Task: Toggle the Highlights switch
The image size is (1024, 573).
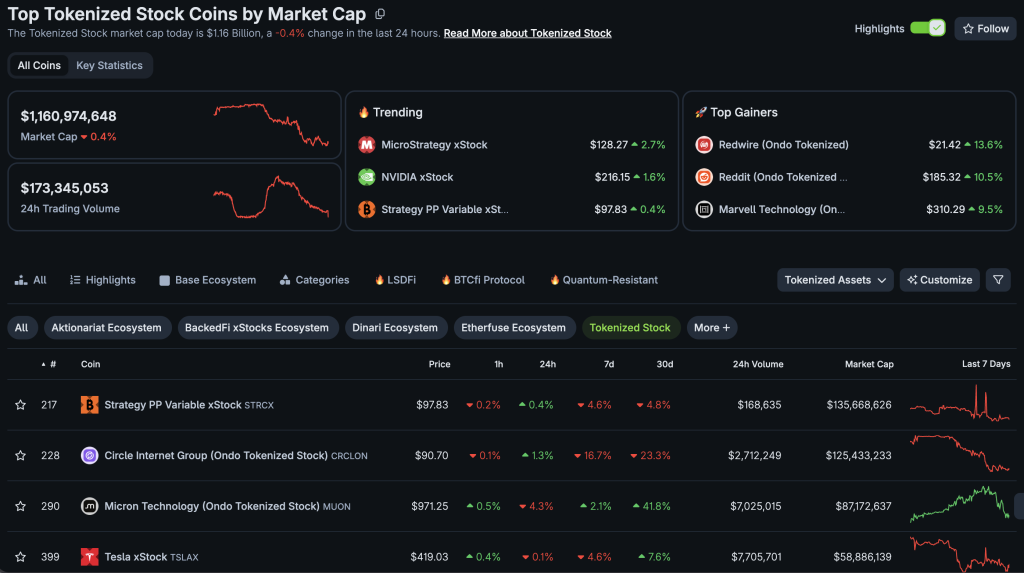Action: (927, 28)
